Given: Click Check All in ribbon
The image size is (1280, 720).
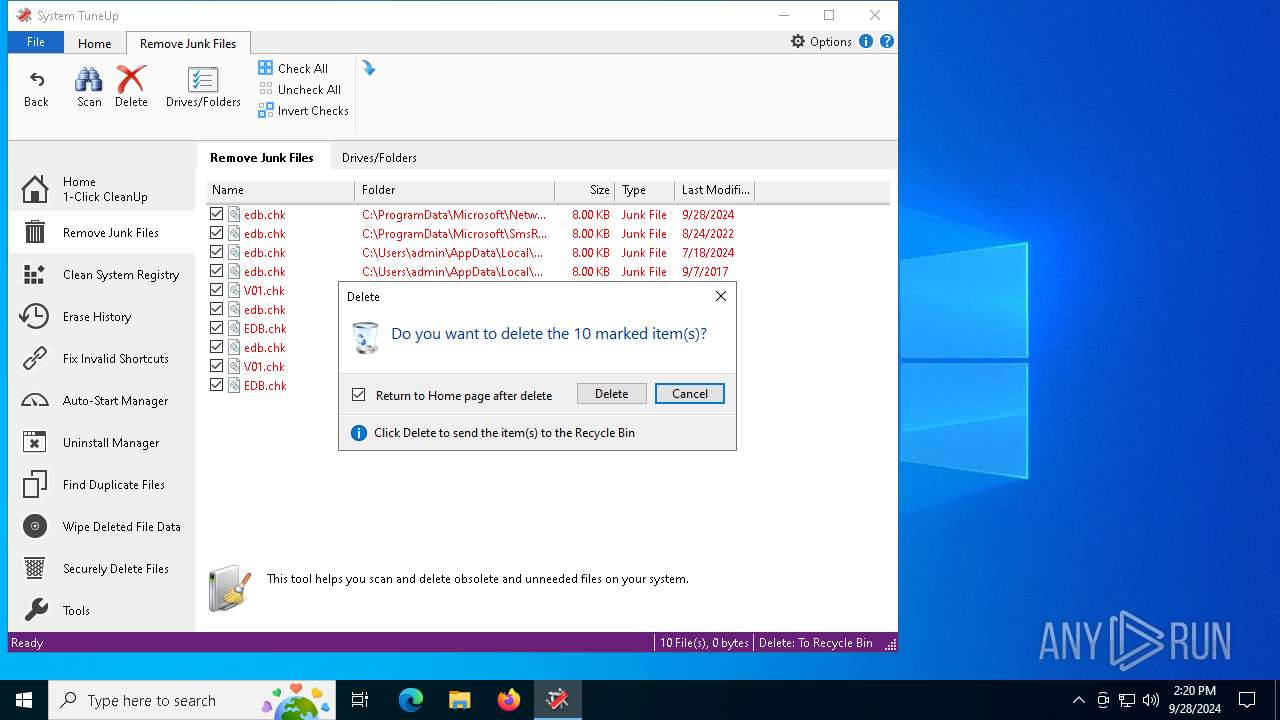Looking at the screenshot, I should click(x=293, y=68).
